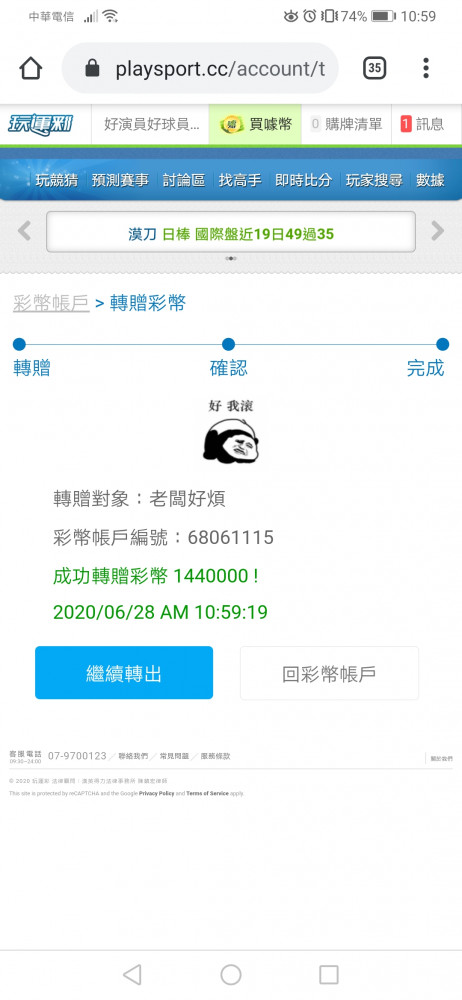The image size is (462, 1000).
Task: Tap the browser home icon
Action: [x=31, y=68]
